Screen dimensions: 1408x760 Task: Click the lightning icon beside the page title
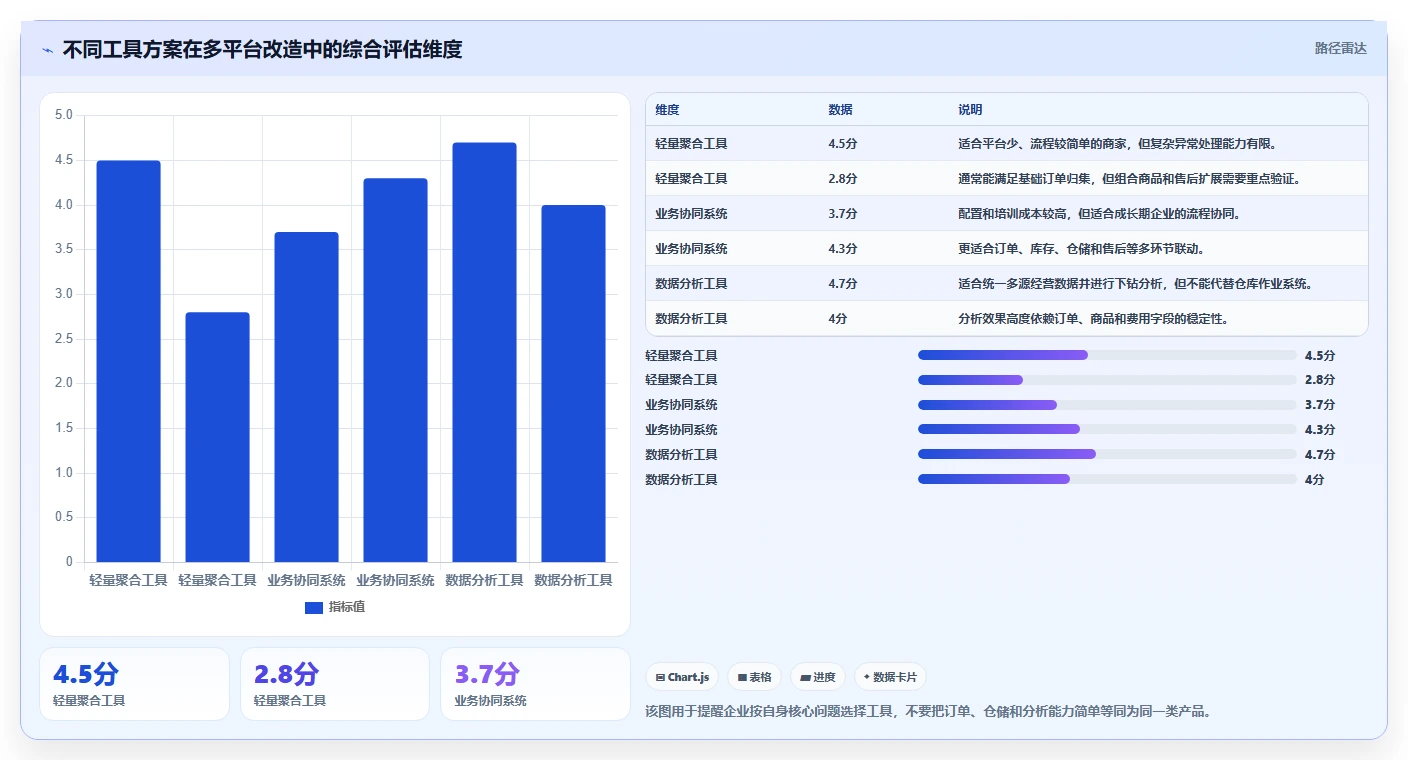pos(47,50)
